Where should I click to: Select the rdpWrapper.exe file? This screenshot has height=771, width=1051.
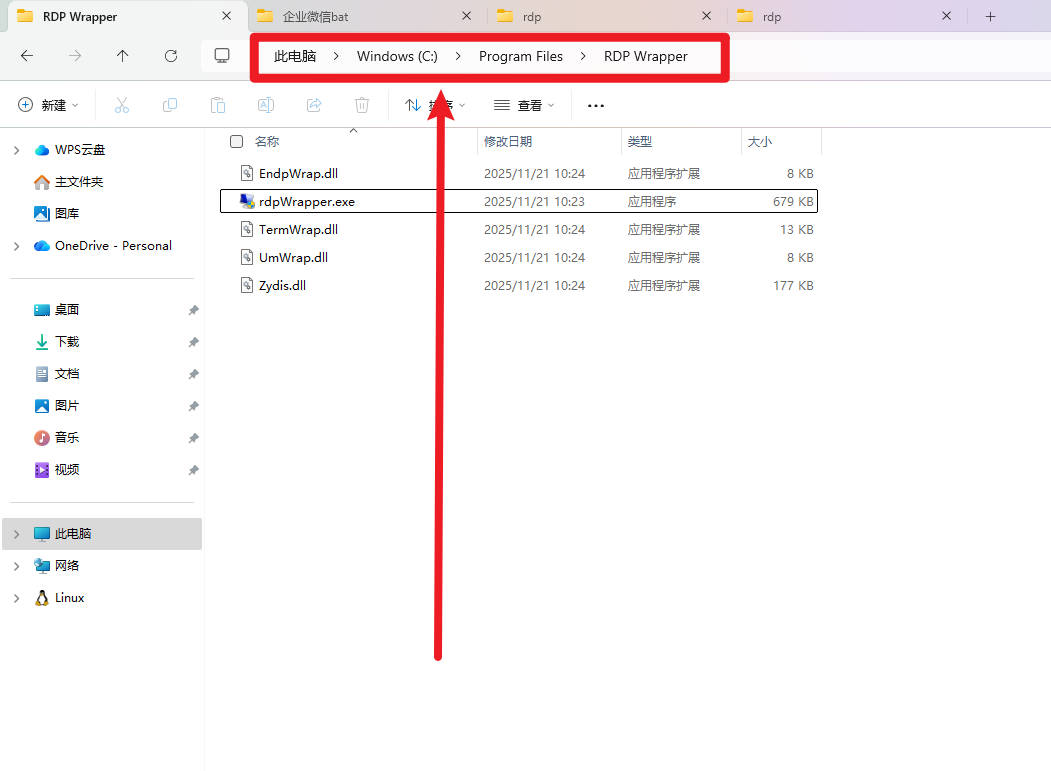coord(519,201)
